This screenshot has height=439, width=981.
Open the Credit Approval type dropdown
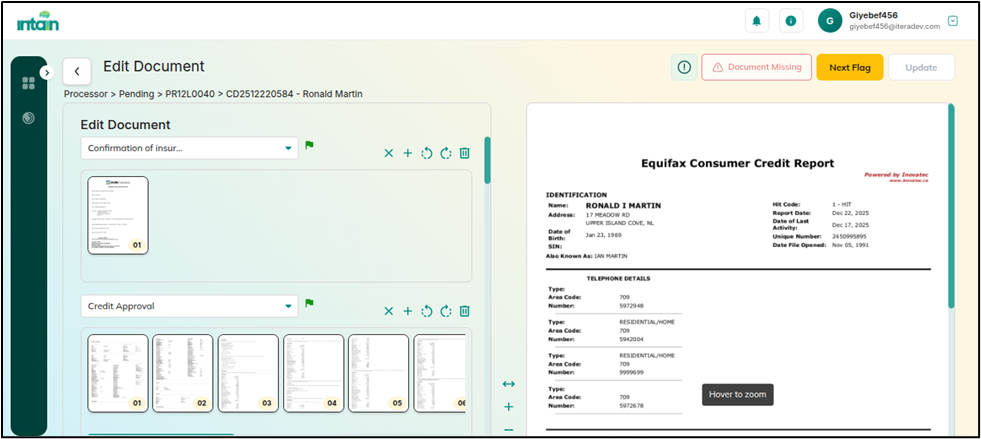[x=189, y=306]
